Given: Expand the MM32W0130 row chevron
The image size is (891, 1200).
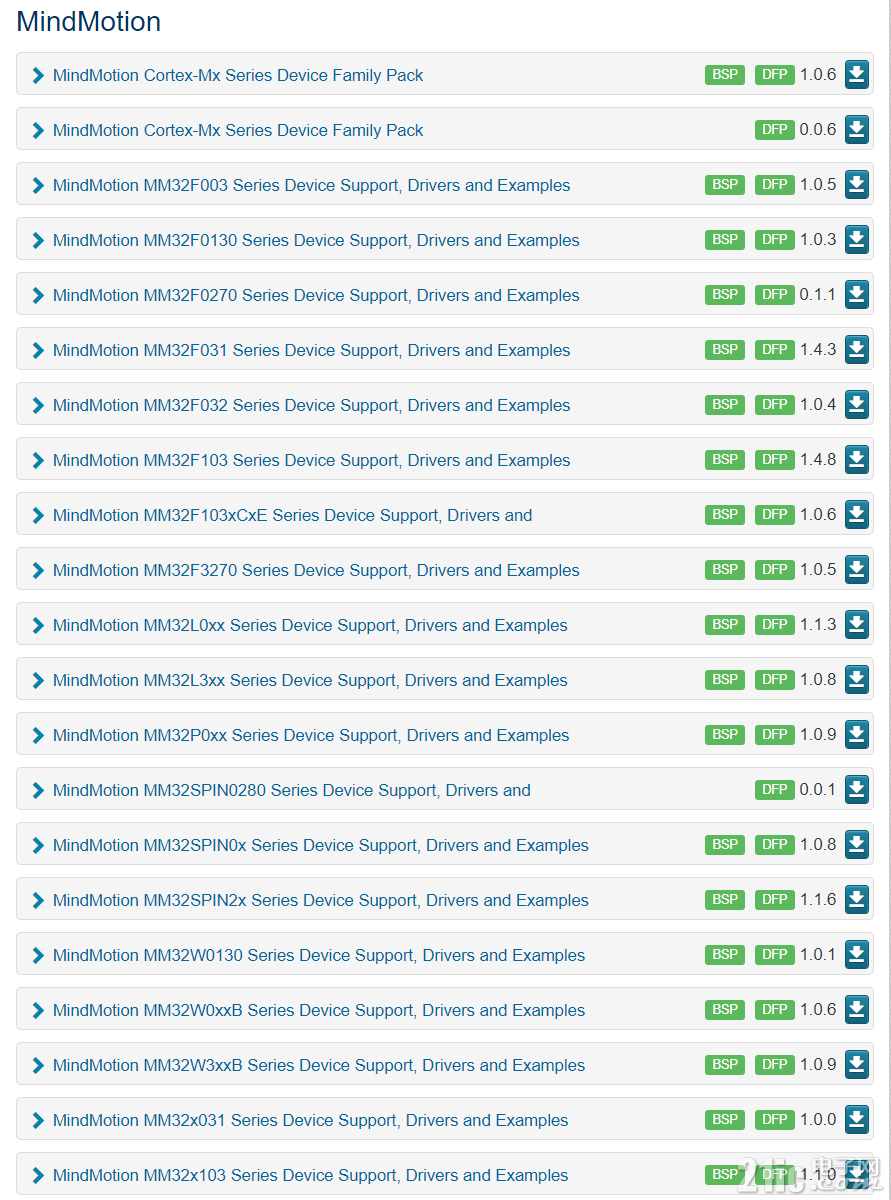Looking at the screenshot, I should click(38, 955).
